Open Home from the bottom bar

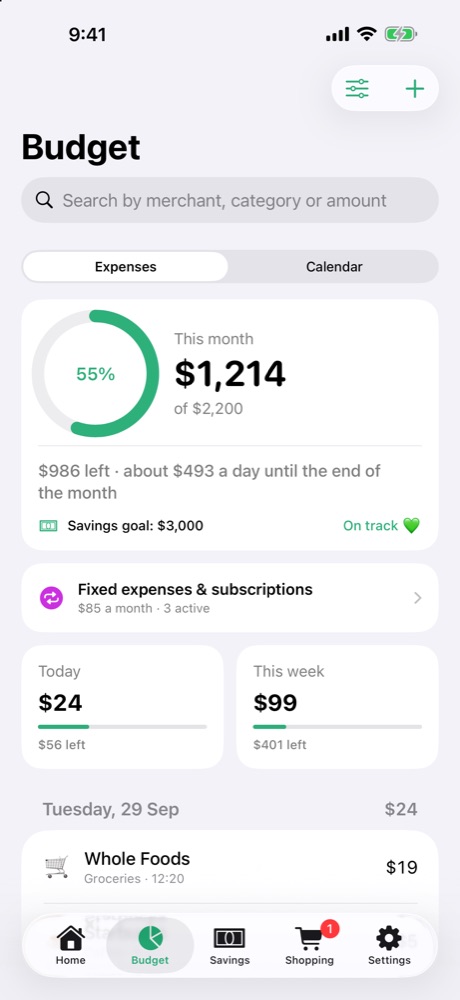coord(70,946)
